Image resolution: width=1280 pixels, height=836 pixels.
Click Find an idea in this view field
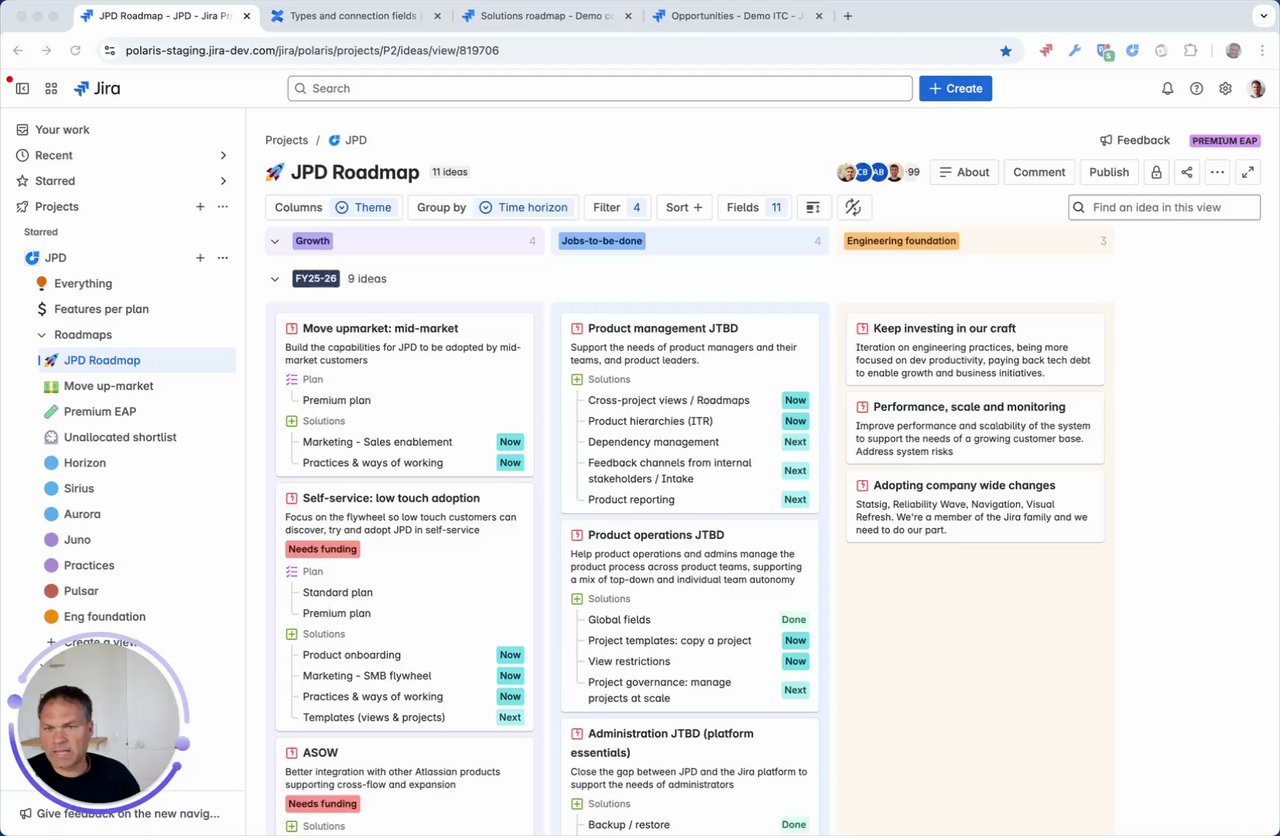(1164, 207)
